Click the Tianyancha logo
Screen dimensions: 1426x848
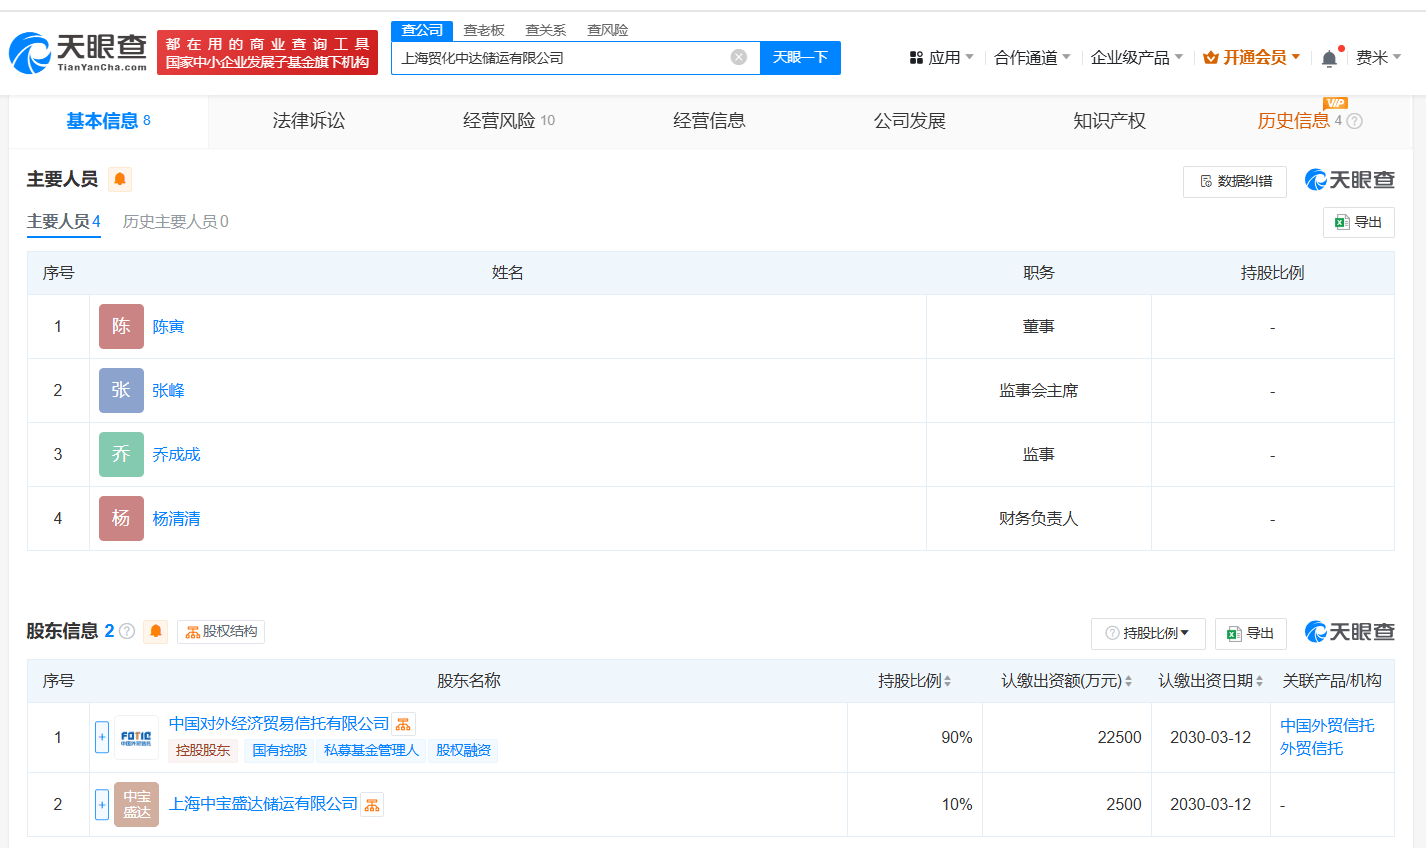point(78,52)
